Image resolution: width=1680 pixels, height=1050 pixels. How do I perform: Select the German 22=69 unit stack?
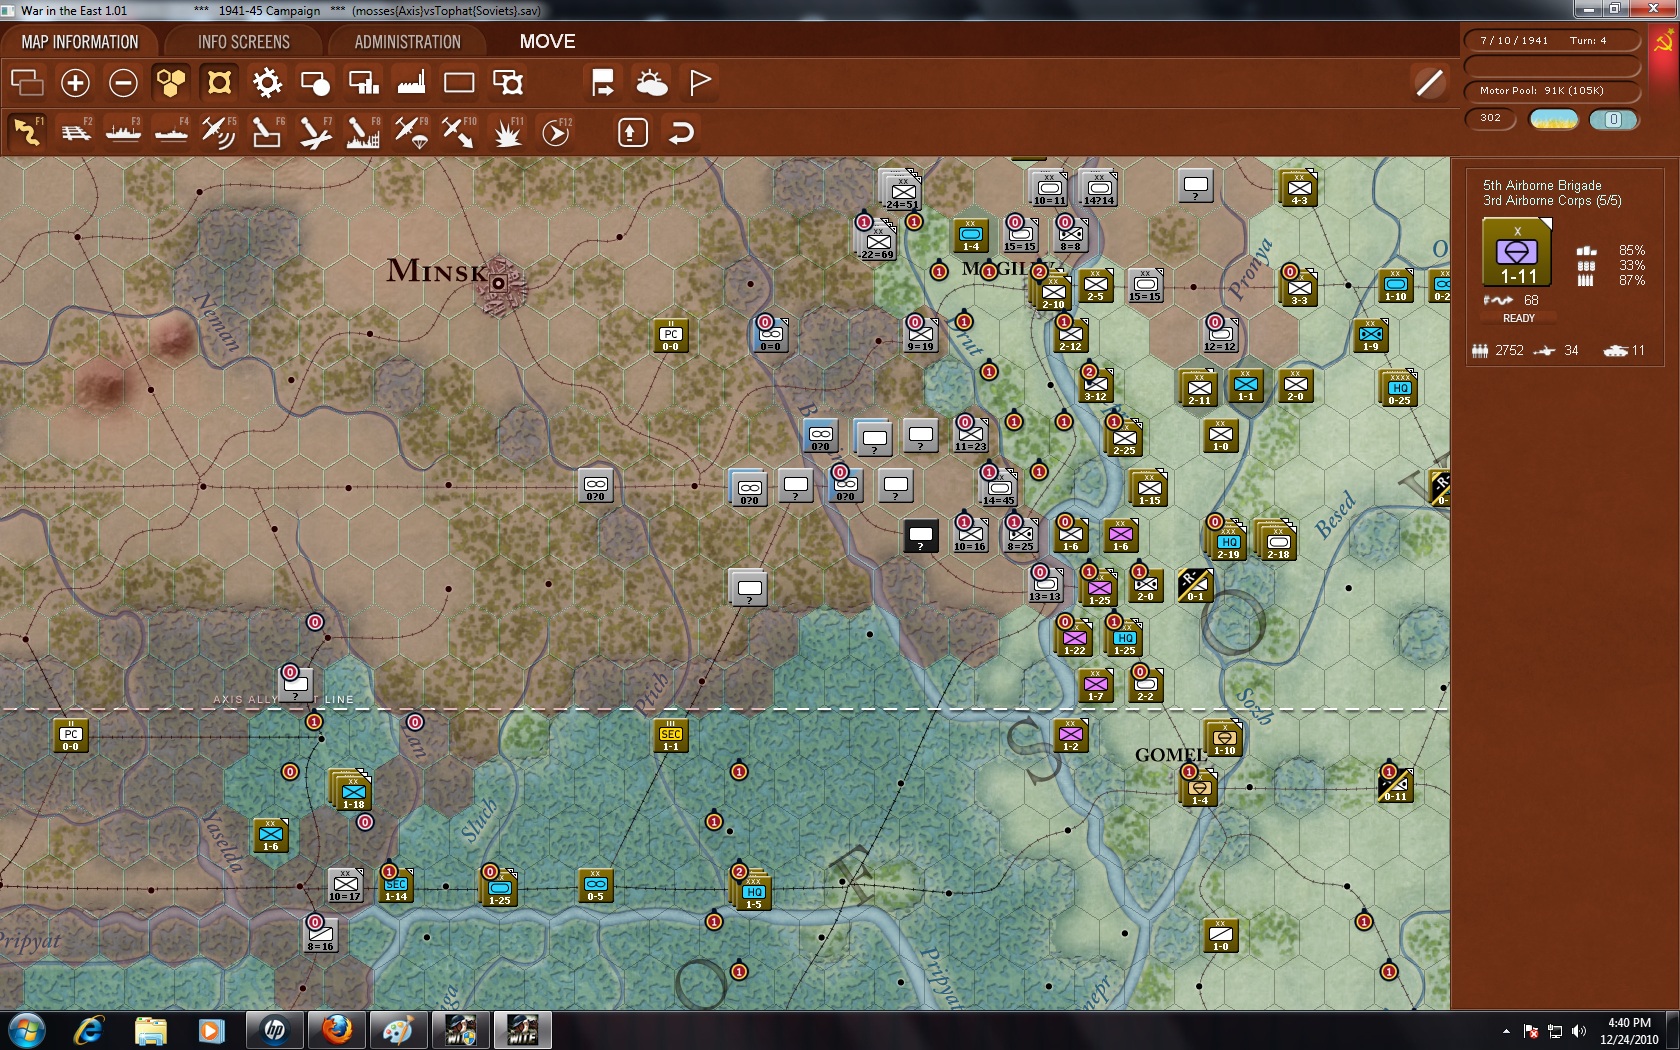tap(877, 240)
